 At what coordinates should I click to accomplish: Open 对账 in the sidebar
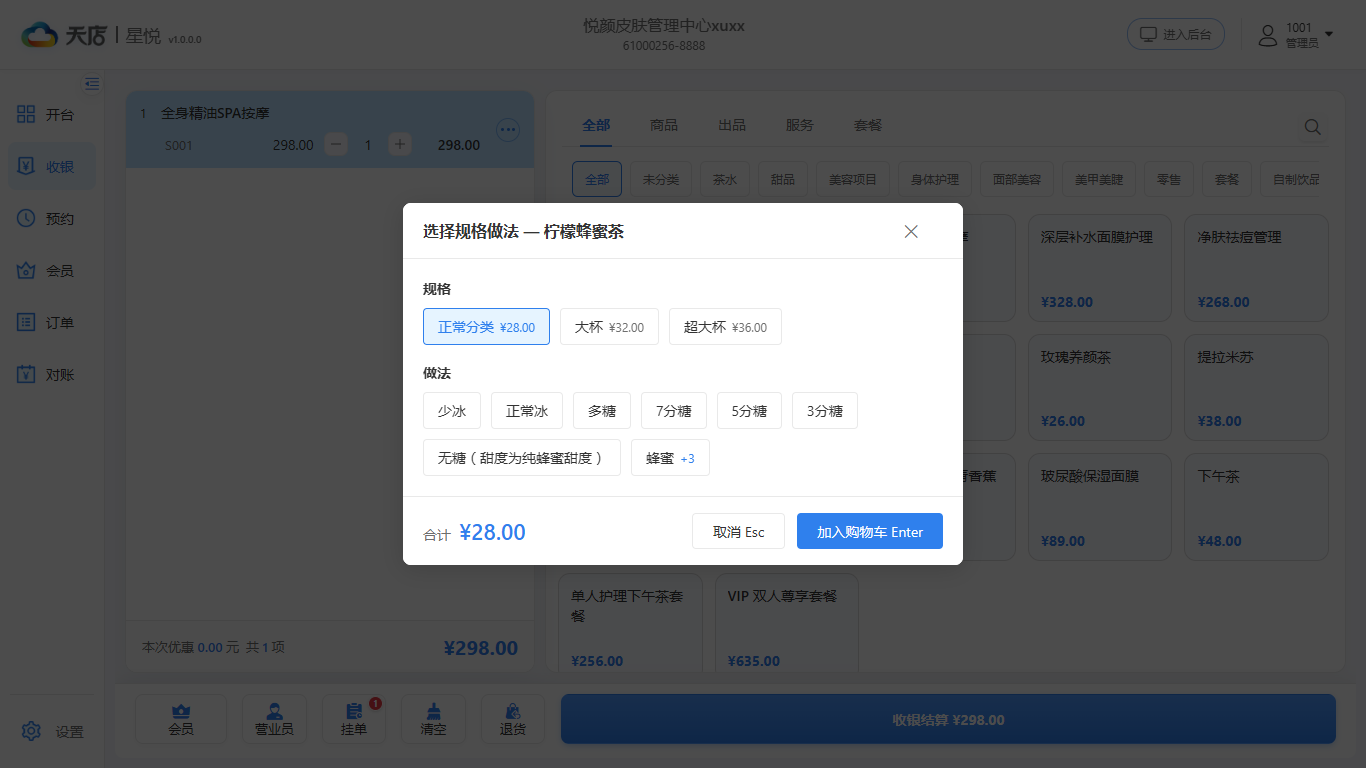click(52, 375)
